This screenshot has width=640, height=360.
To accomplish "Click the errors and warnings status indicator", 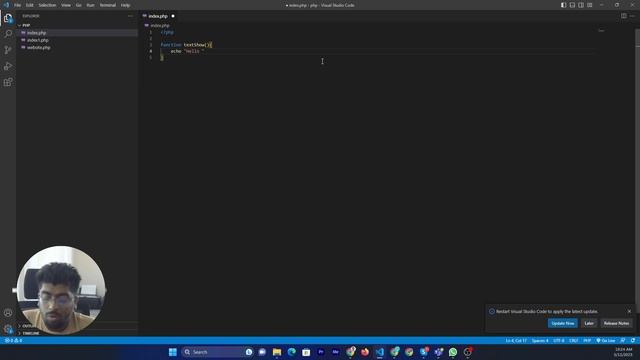I will (13, 340).
